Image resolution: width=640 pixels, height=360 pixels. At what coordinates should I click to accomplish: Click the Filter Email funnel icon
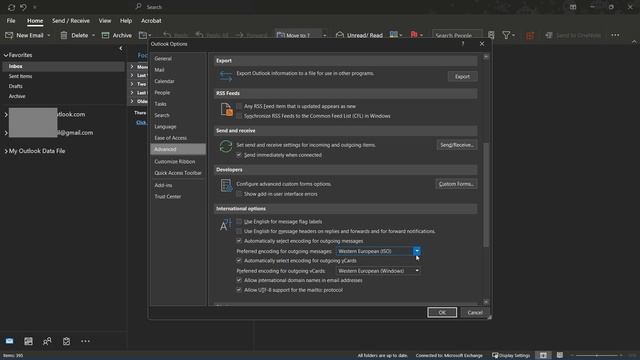pyautogui.click(x=507, y=36)
